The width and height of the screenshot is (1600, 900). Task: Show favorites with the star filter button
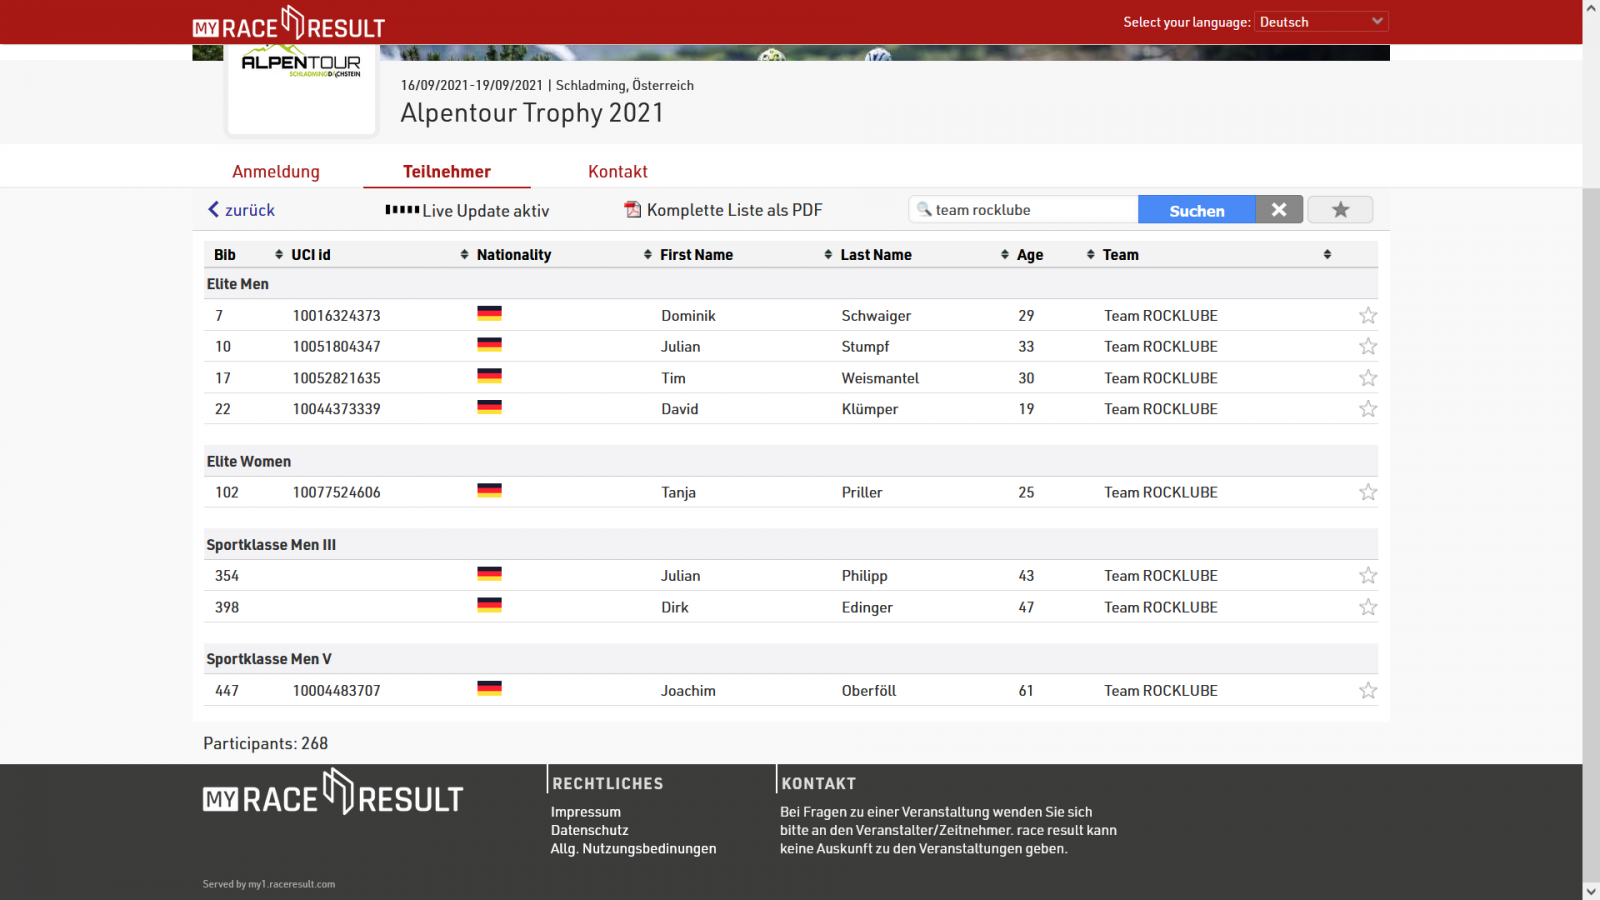(x=1340, y=210)
